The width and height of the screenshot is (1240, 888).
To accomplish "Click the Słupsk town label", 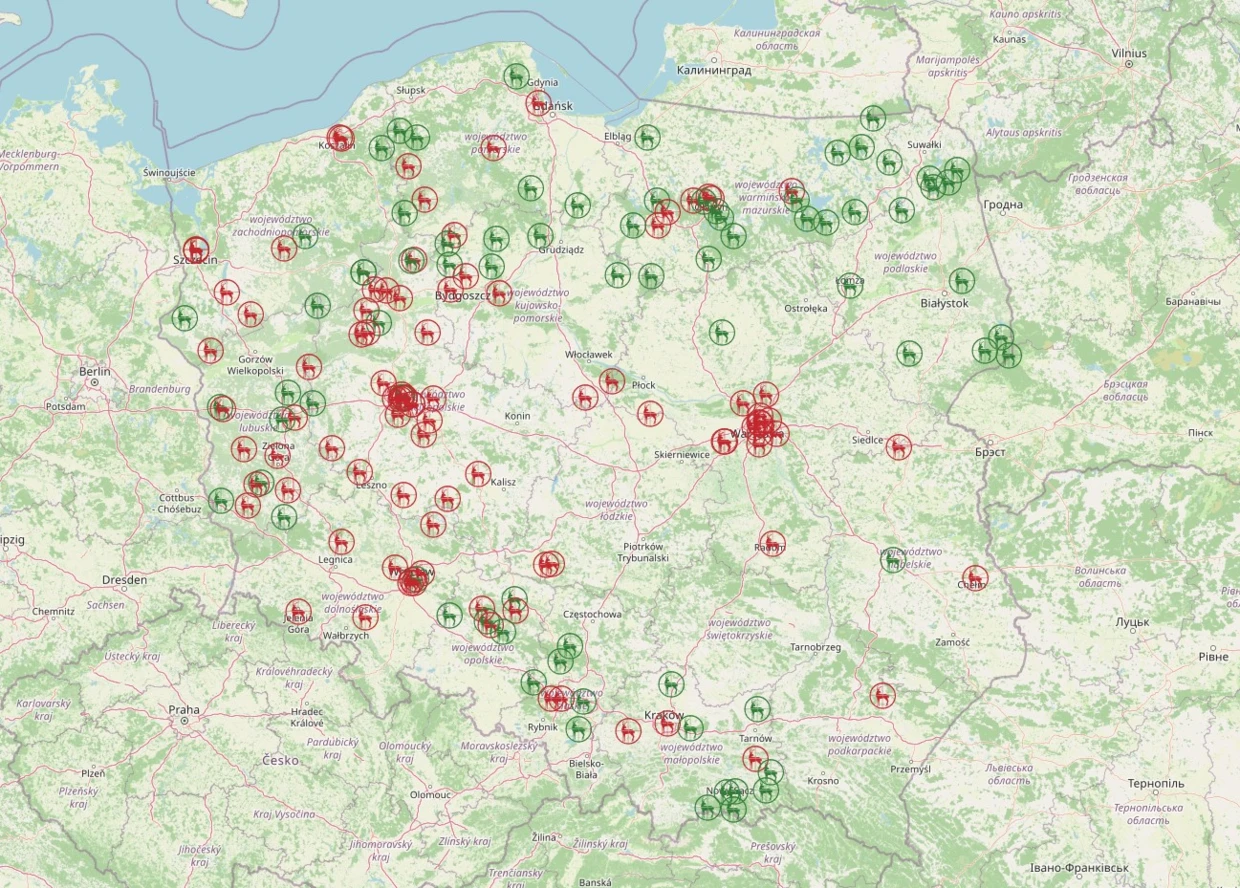I will [x=410, y=90].
